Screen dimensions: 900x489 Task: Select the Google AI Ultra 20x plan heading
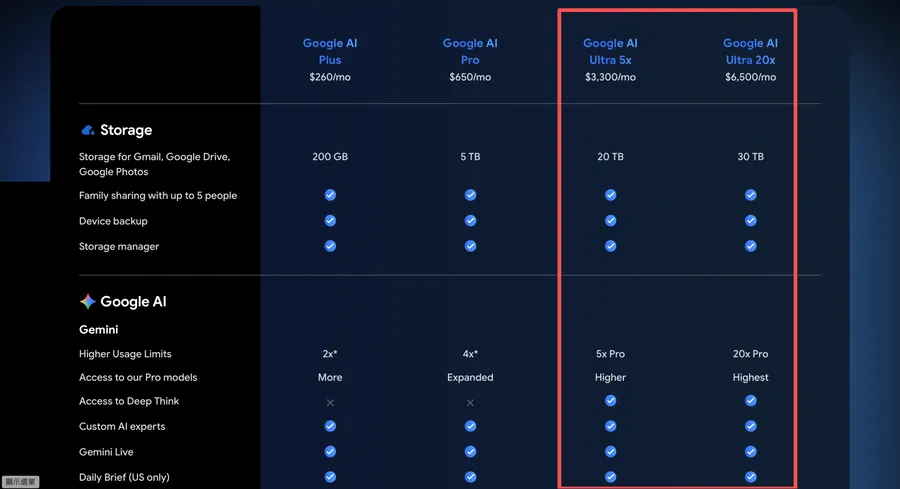(x=750, y=51)
